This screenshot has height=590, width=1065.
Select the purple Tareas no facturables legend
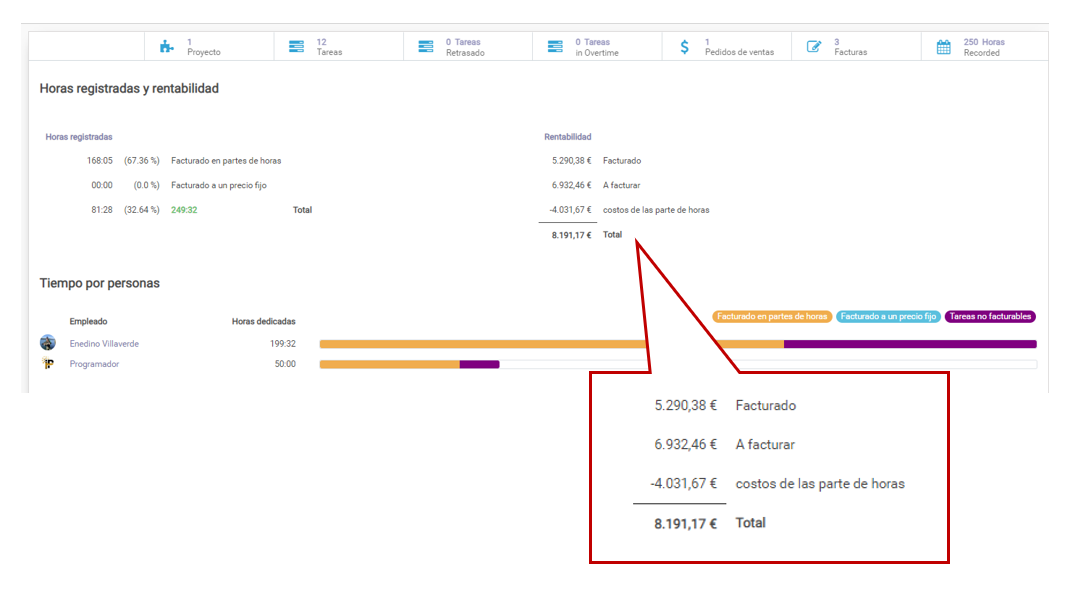coord(989,317)
